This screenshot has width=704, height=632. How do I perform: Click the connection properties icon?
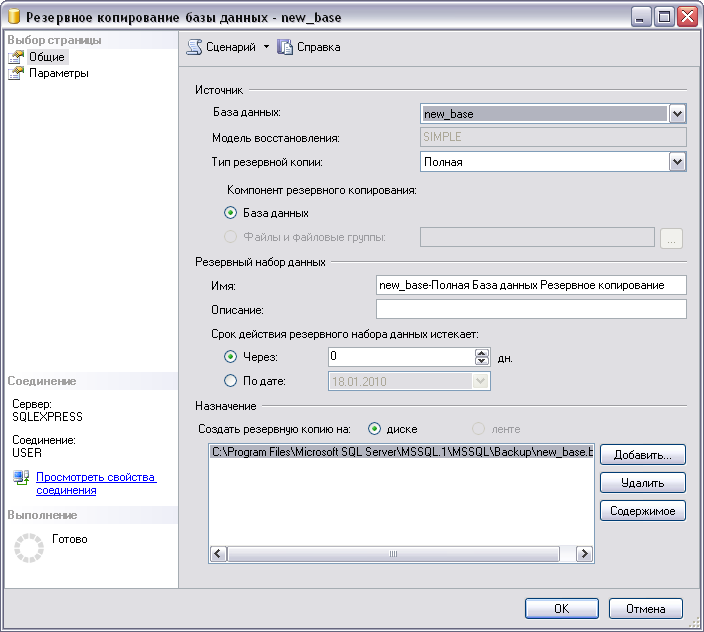(21, 479)
